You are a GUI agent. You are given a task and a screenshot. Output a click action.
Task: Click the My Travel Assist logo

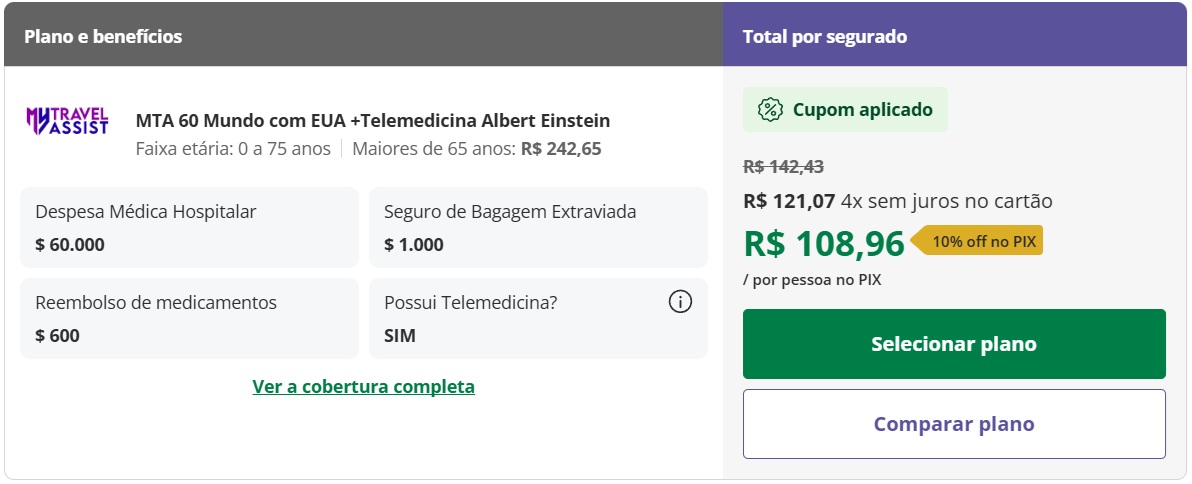[67, 121]
